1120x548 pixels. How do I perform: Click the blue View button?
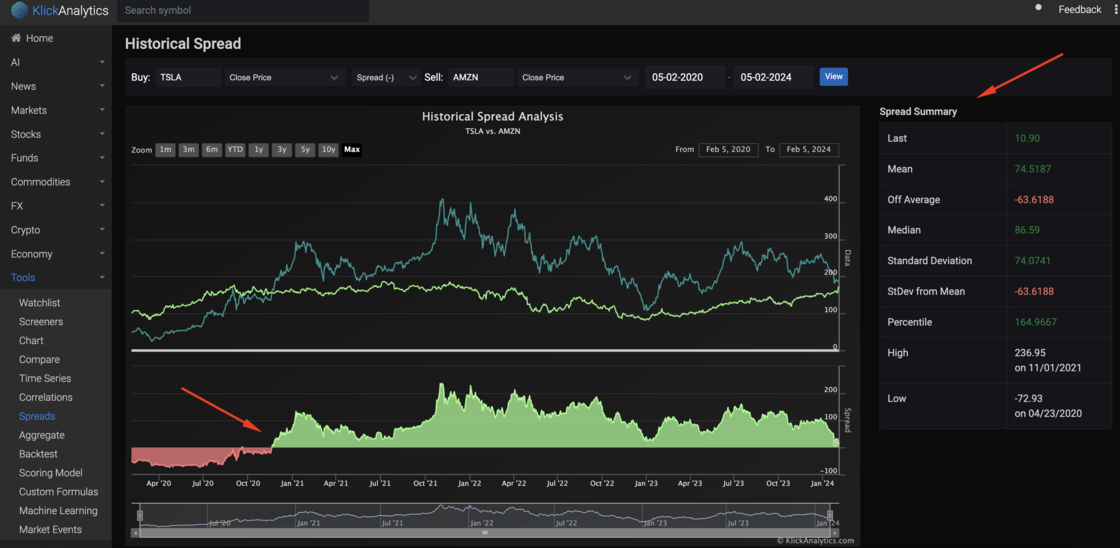tap(834, 76)
